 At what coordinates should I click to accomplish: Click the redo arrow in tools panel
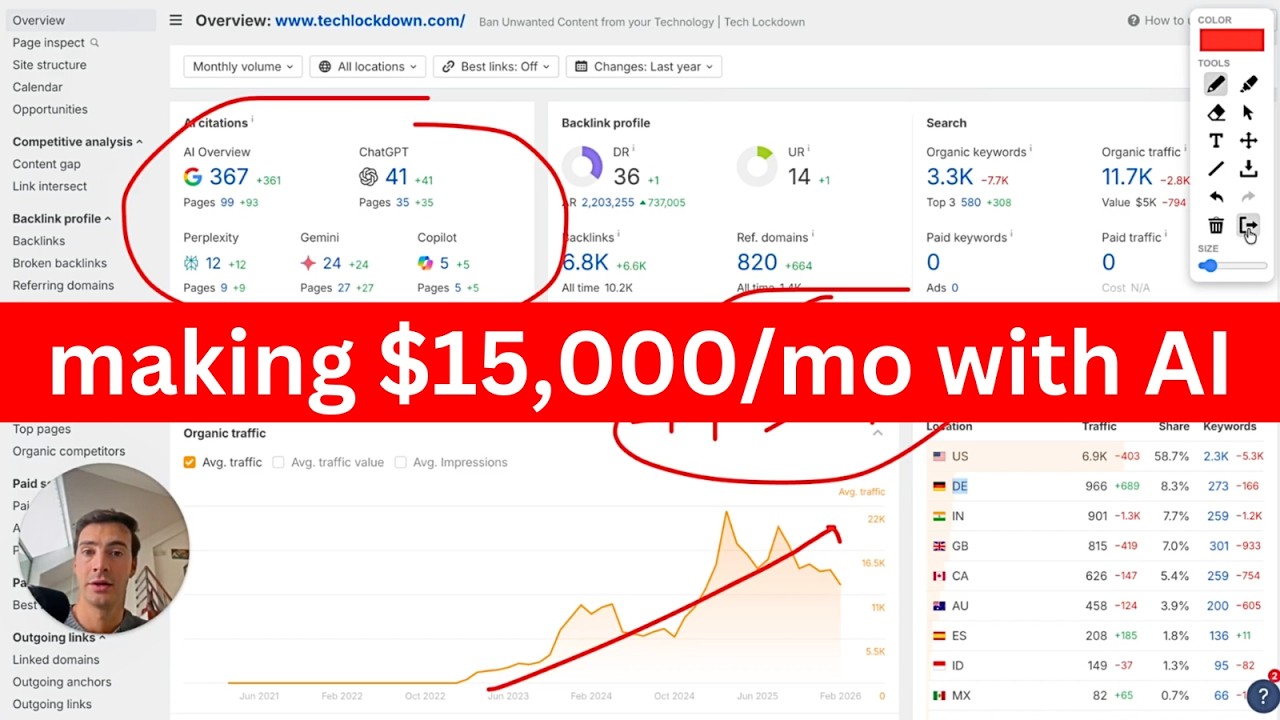[1249, 197]
